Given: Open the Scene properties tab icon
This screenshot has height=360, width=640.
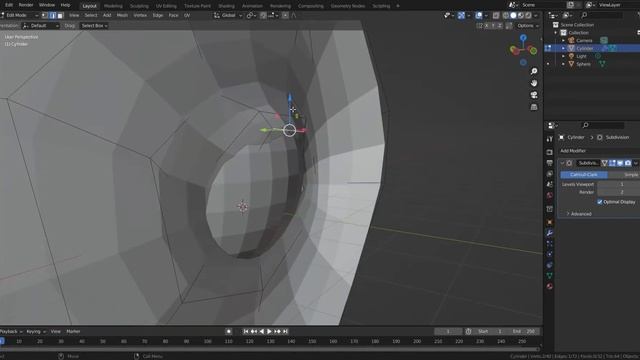Looking at the screenshot, I should [549, 184].
